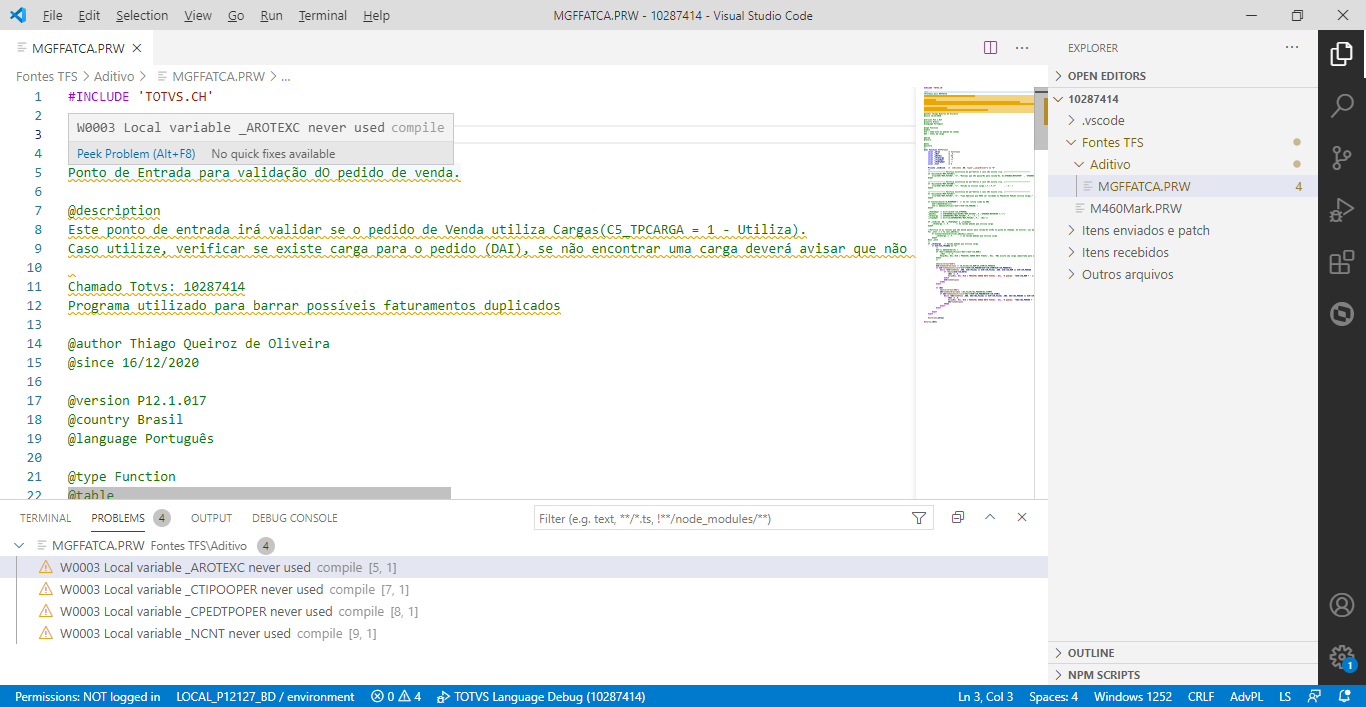Image resolution: width=1366 pixels, height=707 pixels.
Task: Click the VS Code logo icon
Action: point(19,15)
